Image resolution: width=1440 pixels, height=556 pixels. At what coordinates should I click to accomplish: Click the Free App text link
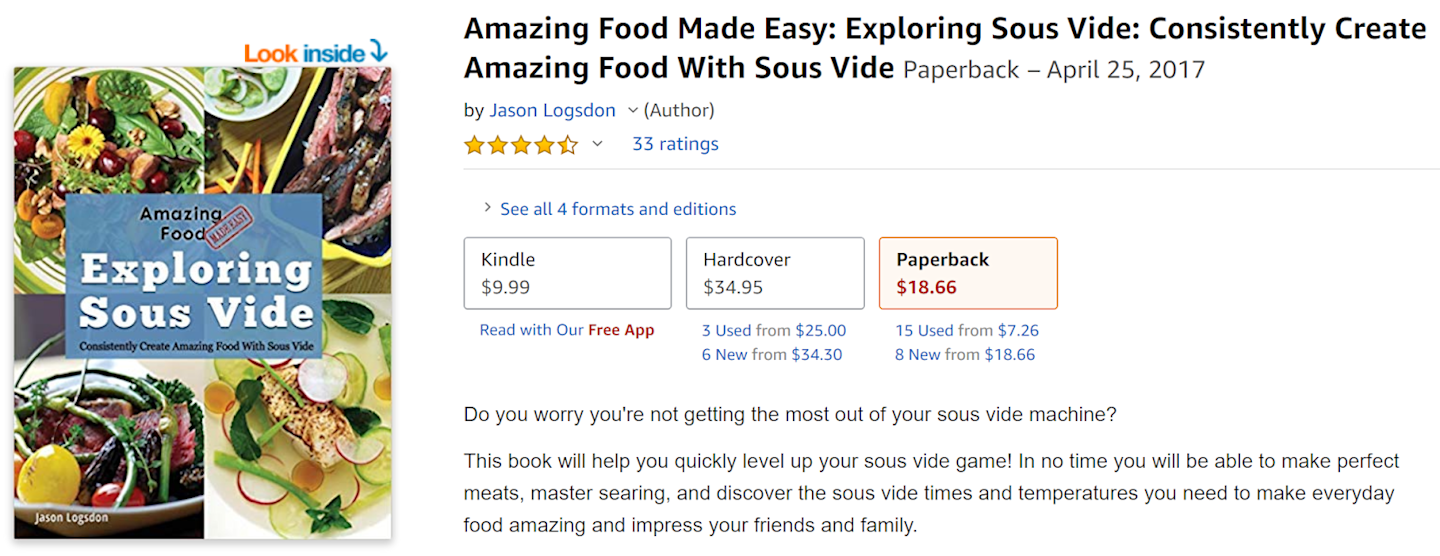621,330
